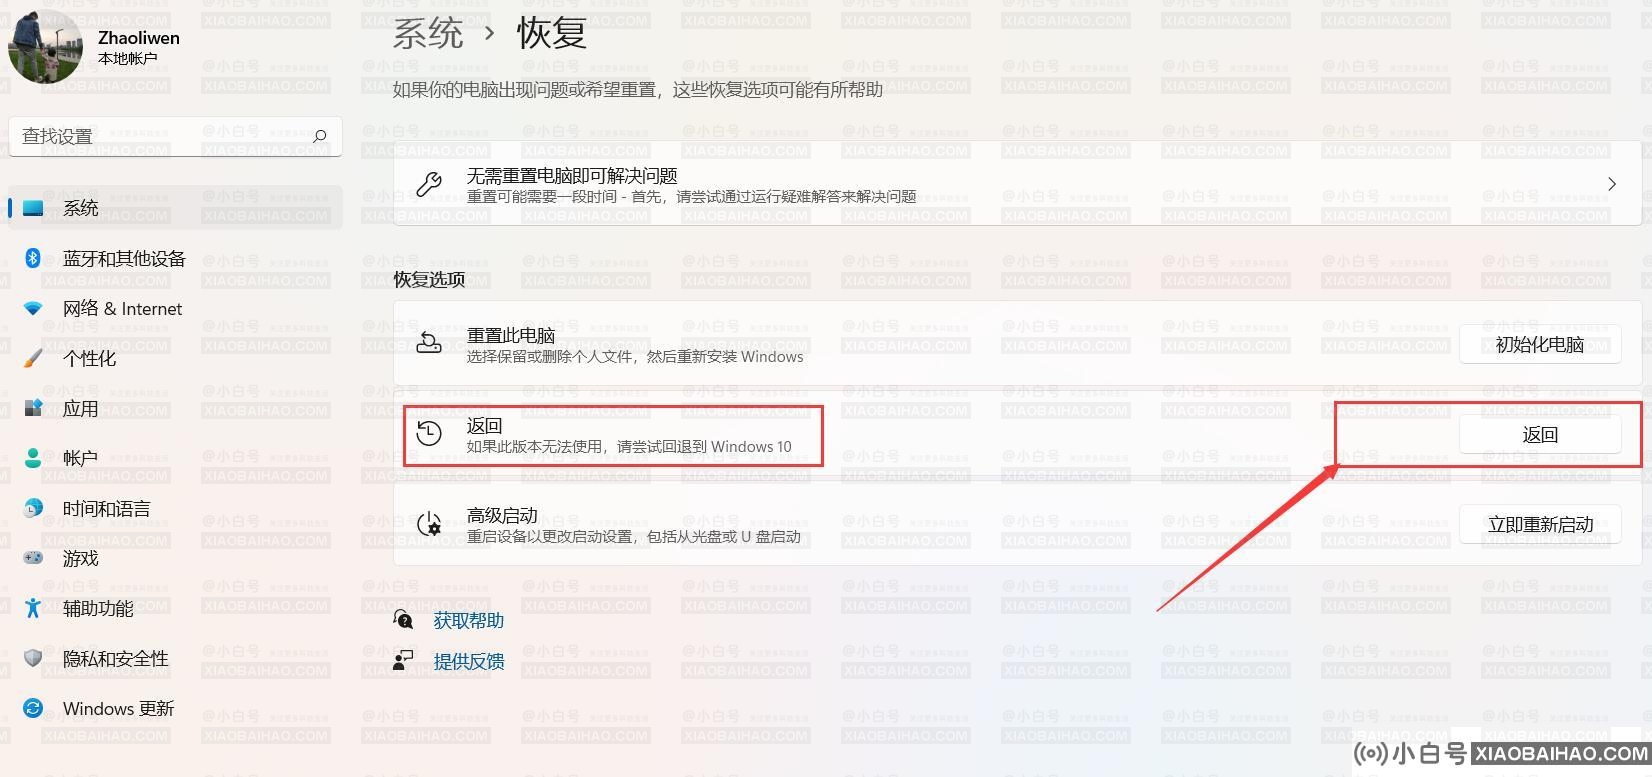Click the 获取帮助 headset icon
Screen dimensions: 1652x777
click(x=403, y=620)
